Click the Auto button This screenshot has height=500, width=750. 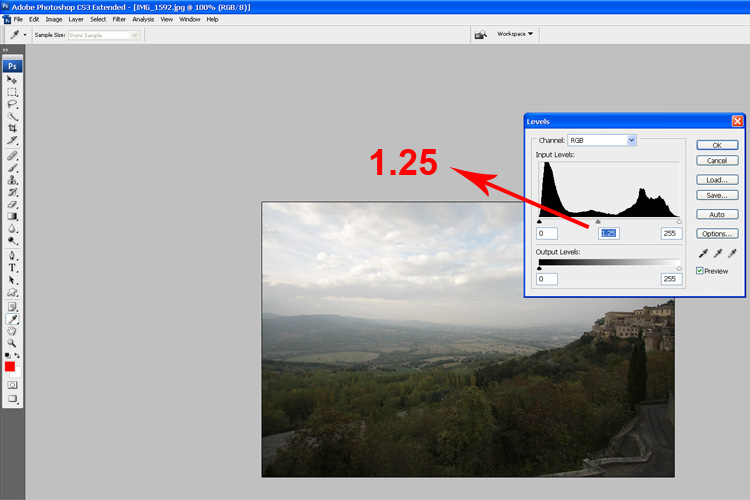click(716, 214)
